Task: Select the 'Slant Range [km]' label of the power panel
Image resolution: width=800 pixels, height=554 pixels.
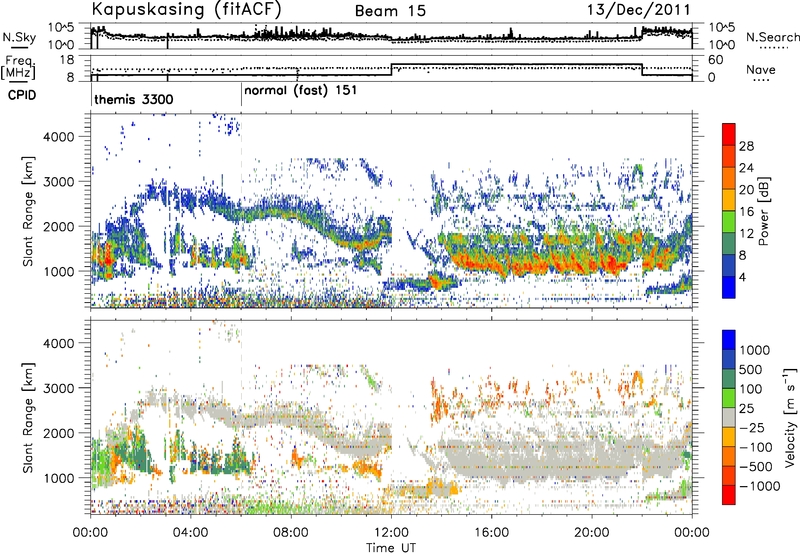Action: click(x=28, y=211)
